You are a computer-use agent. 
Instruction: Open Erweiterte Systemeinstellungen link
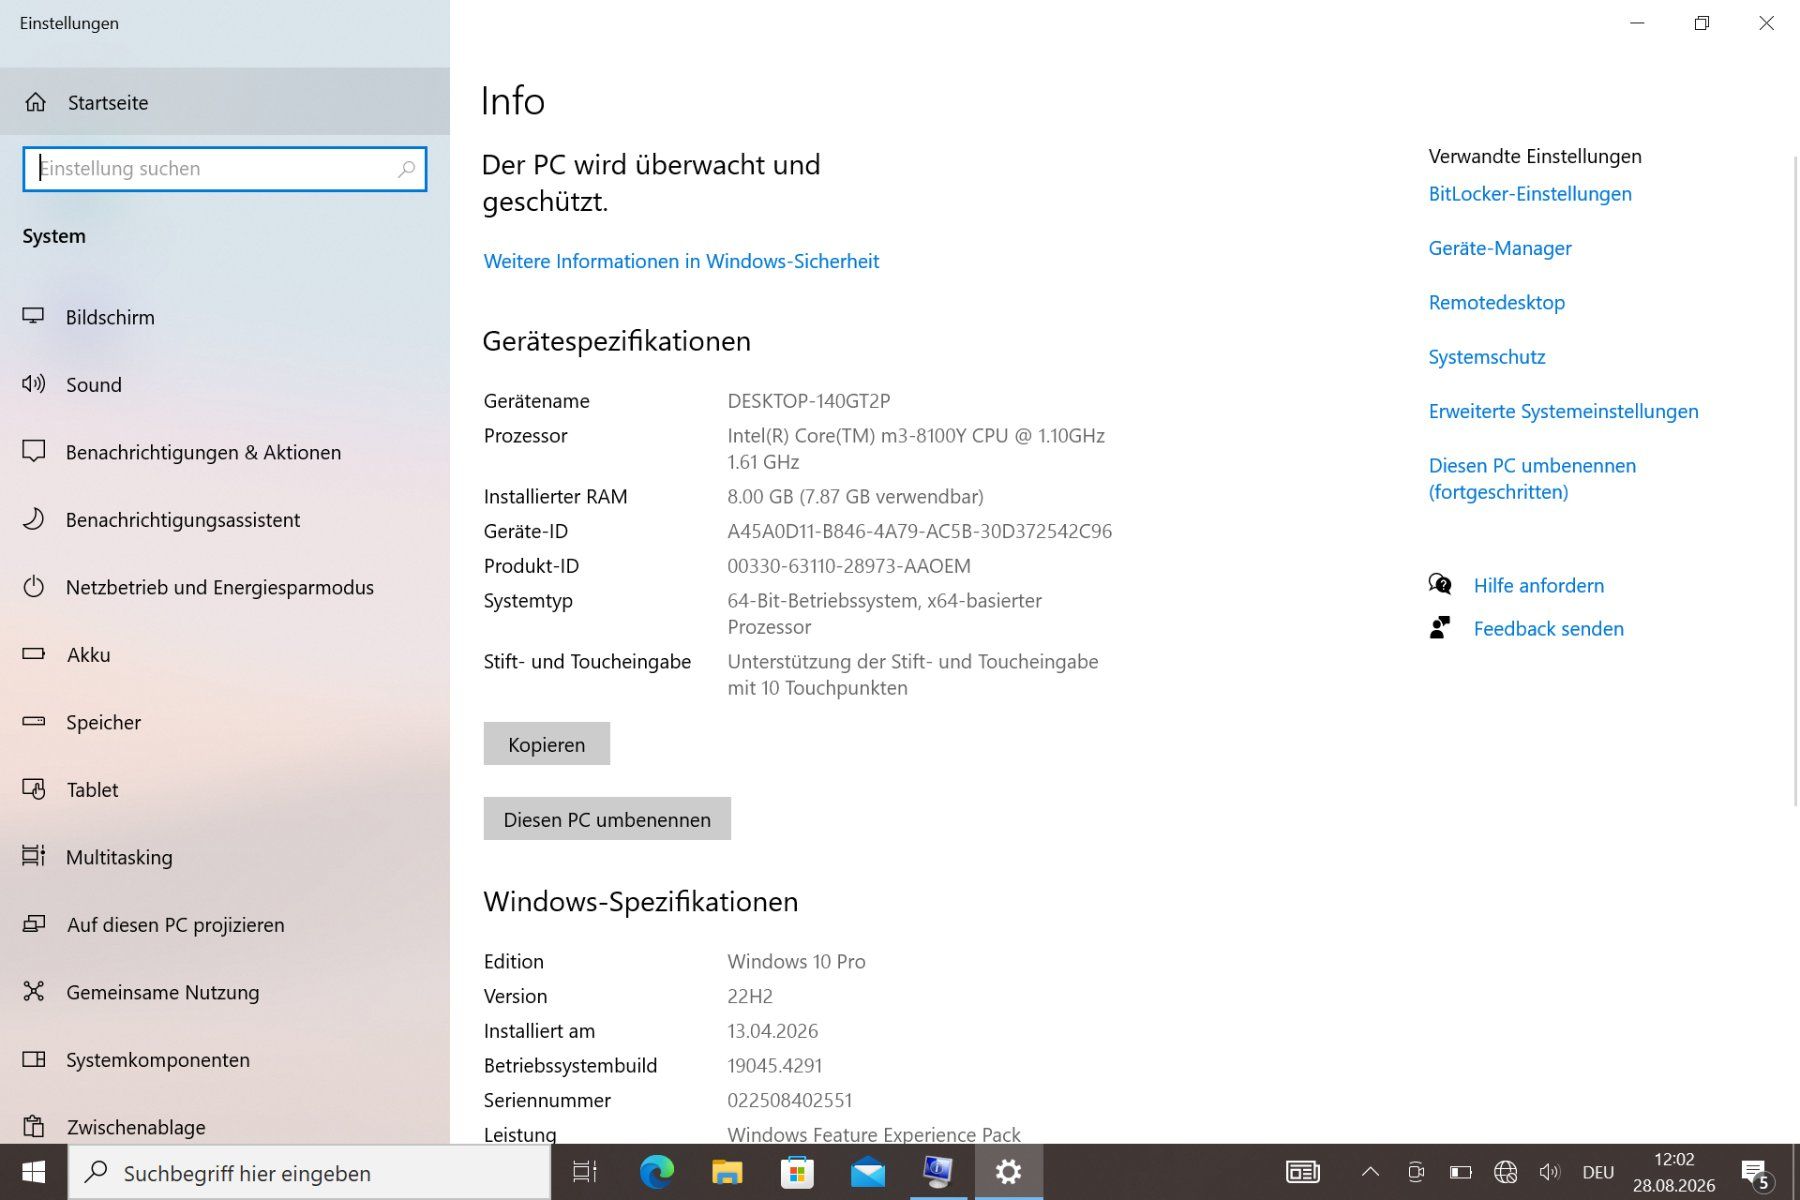point(1563,411)
